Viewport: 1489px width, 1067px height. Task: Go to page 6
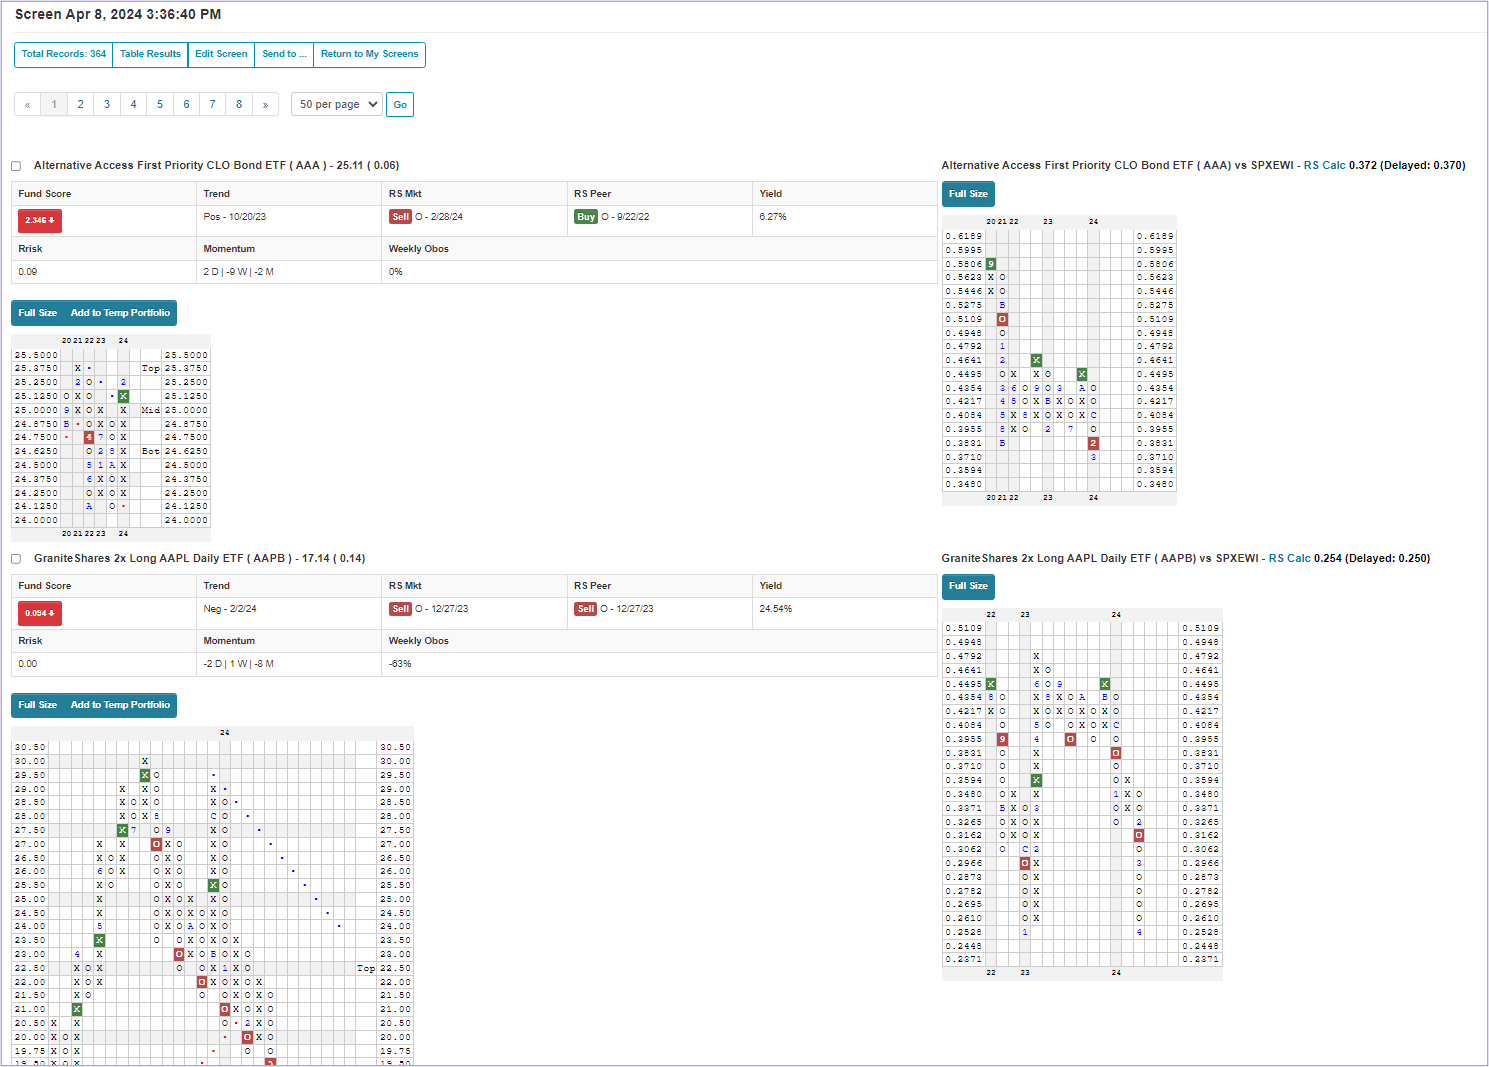click(186, 104)
